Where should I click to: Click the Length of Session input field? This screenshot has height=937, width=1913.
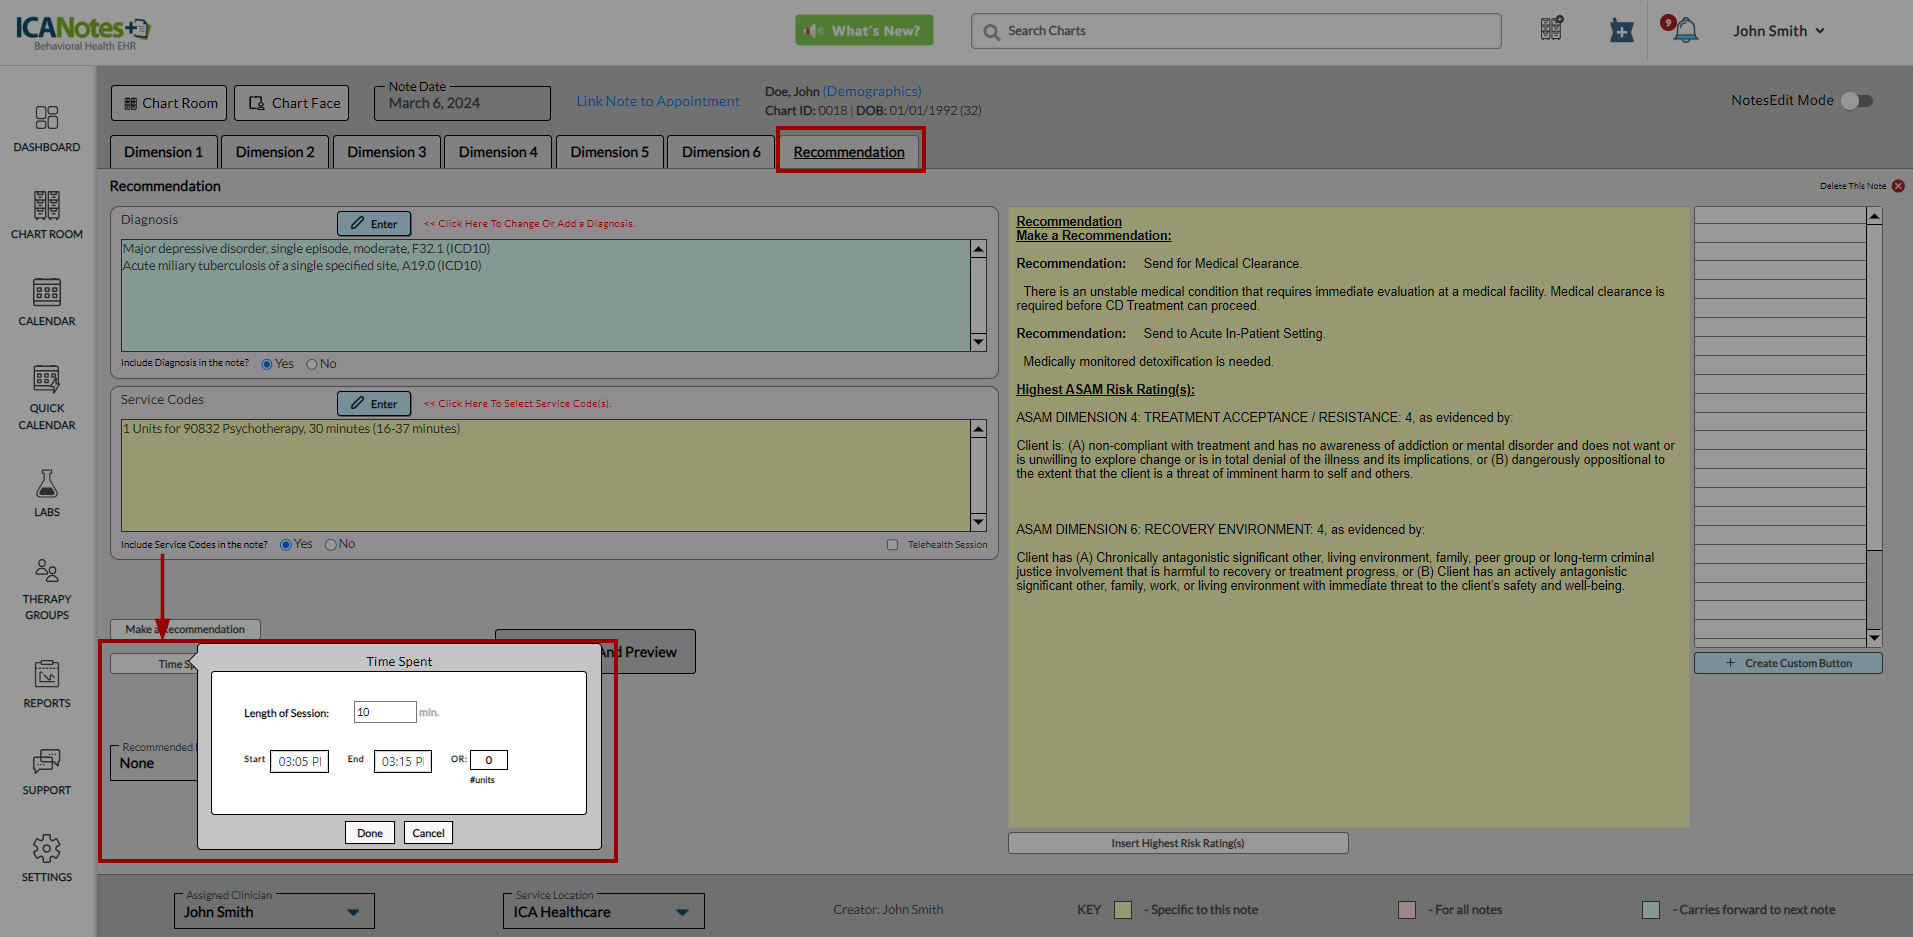click(x=385, y=712)
